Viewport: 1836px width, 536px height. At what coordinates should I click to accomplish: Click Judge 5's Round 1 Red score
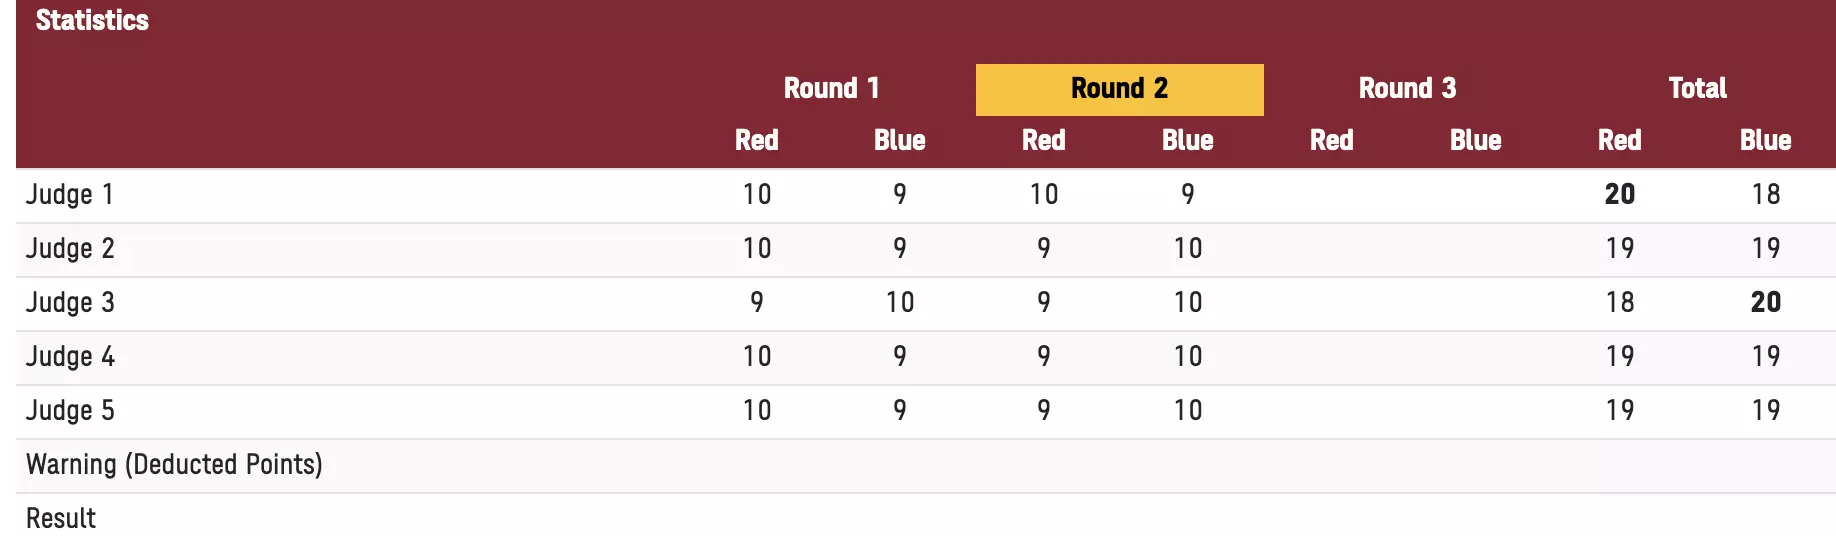coord(757,411)
